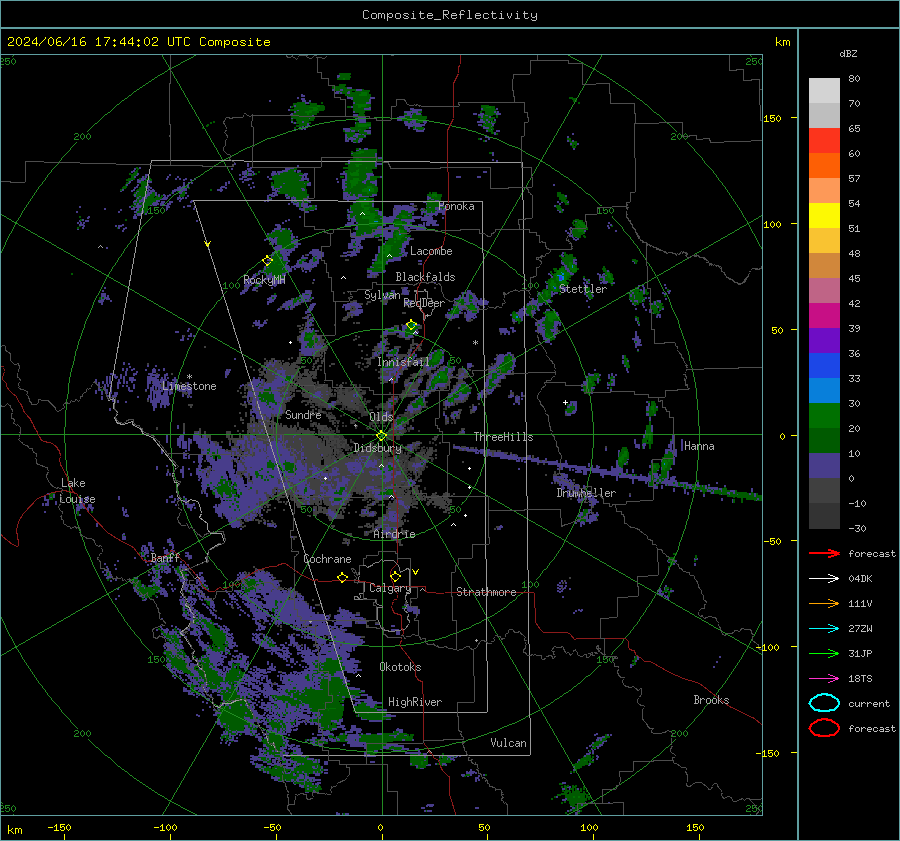Click the white 04DK arrow legend icon
The height and width of the screenshot is (841, 900).
click(824, 579)
